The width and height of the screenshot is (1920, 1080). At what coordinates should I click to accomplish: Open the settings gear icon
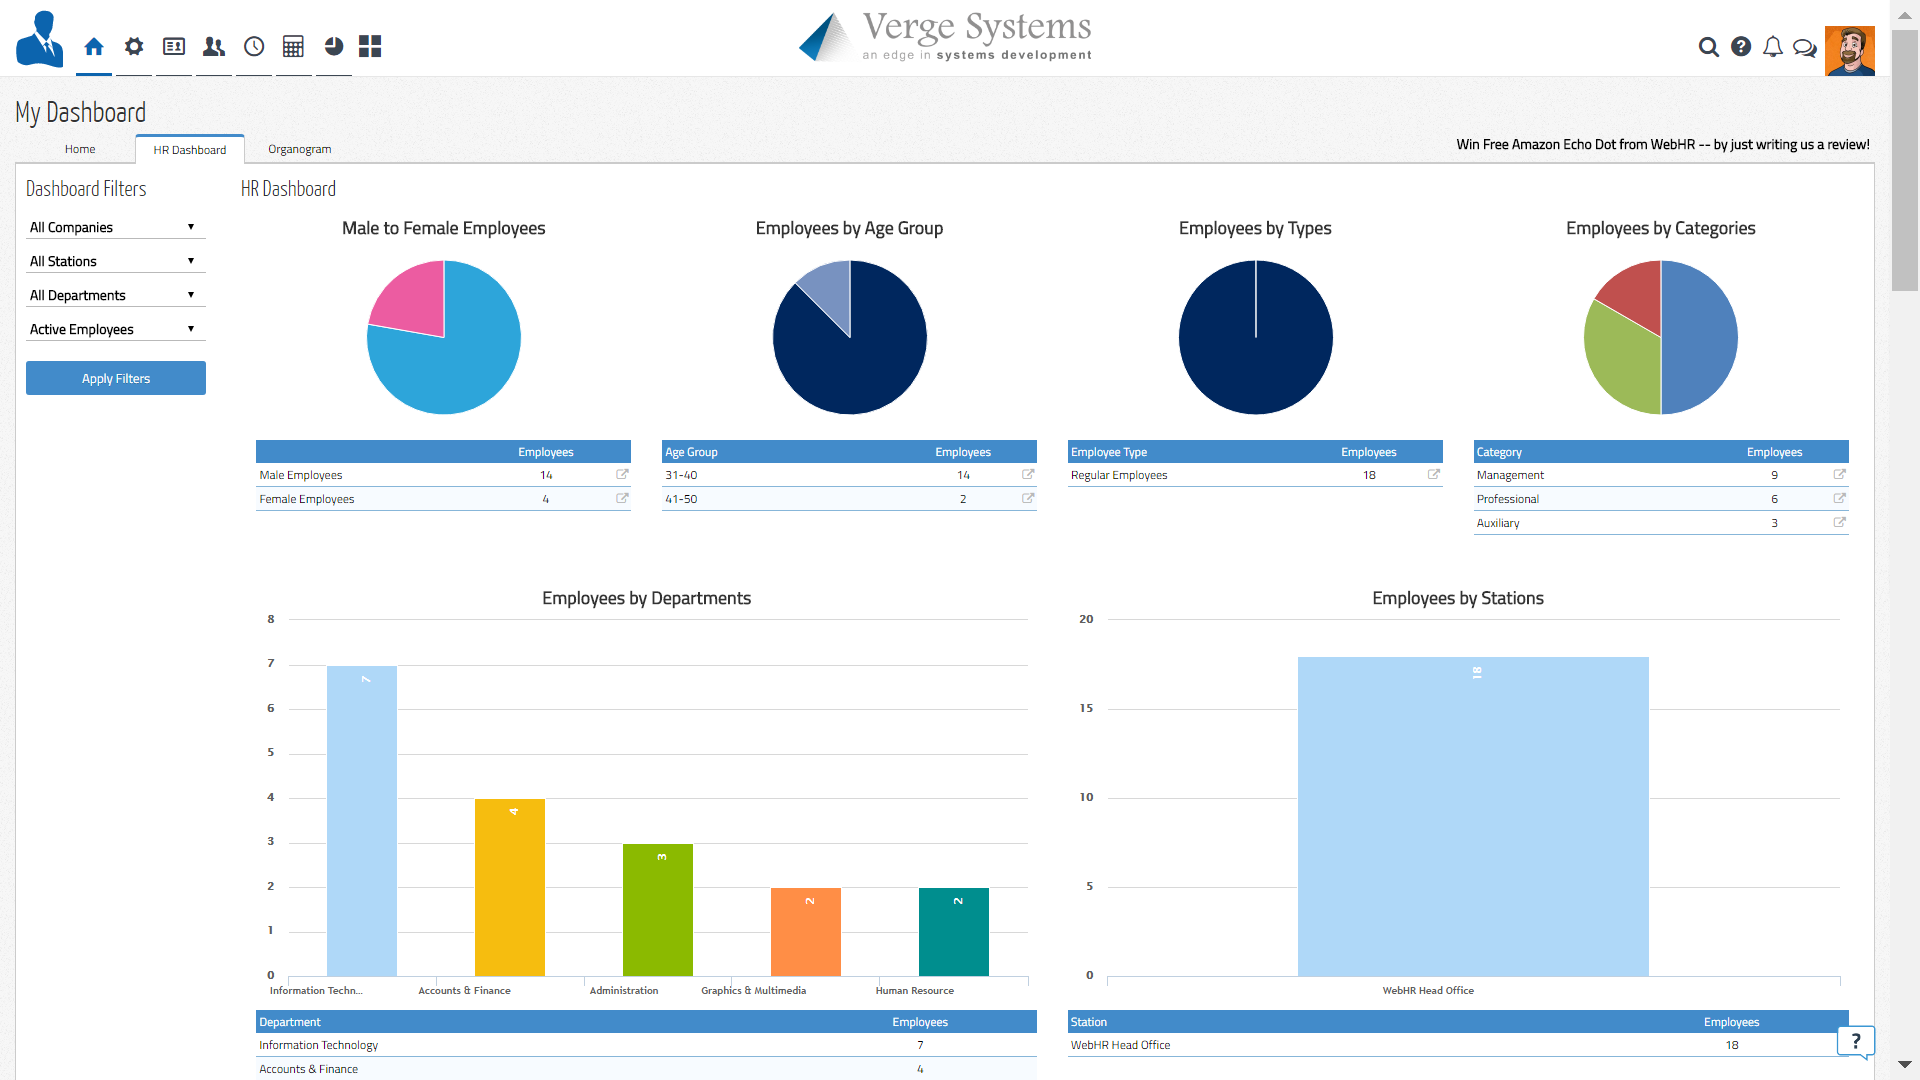134,47
